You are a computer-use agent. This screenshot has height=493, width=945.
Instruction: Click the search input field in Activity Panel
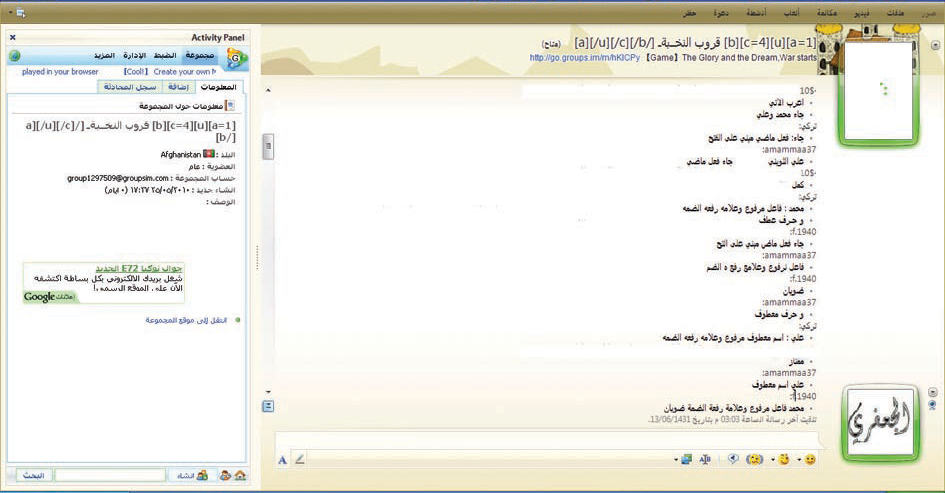[x=109, y=475]
